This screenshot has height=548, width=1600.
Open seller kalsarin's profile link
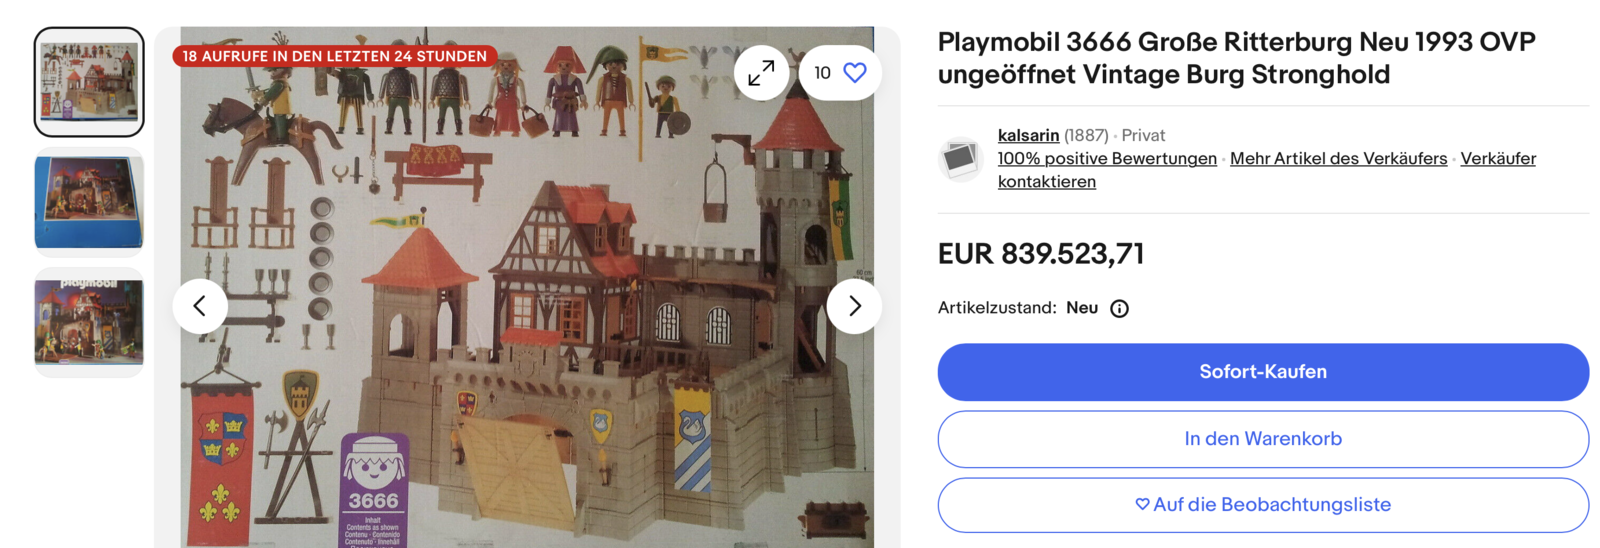coord(1028,135)
